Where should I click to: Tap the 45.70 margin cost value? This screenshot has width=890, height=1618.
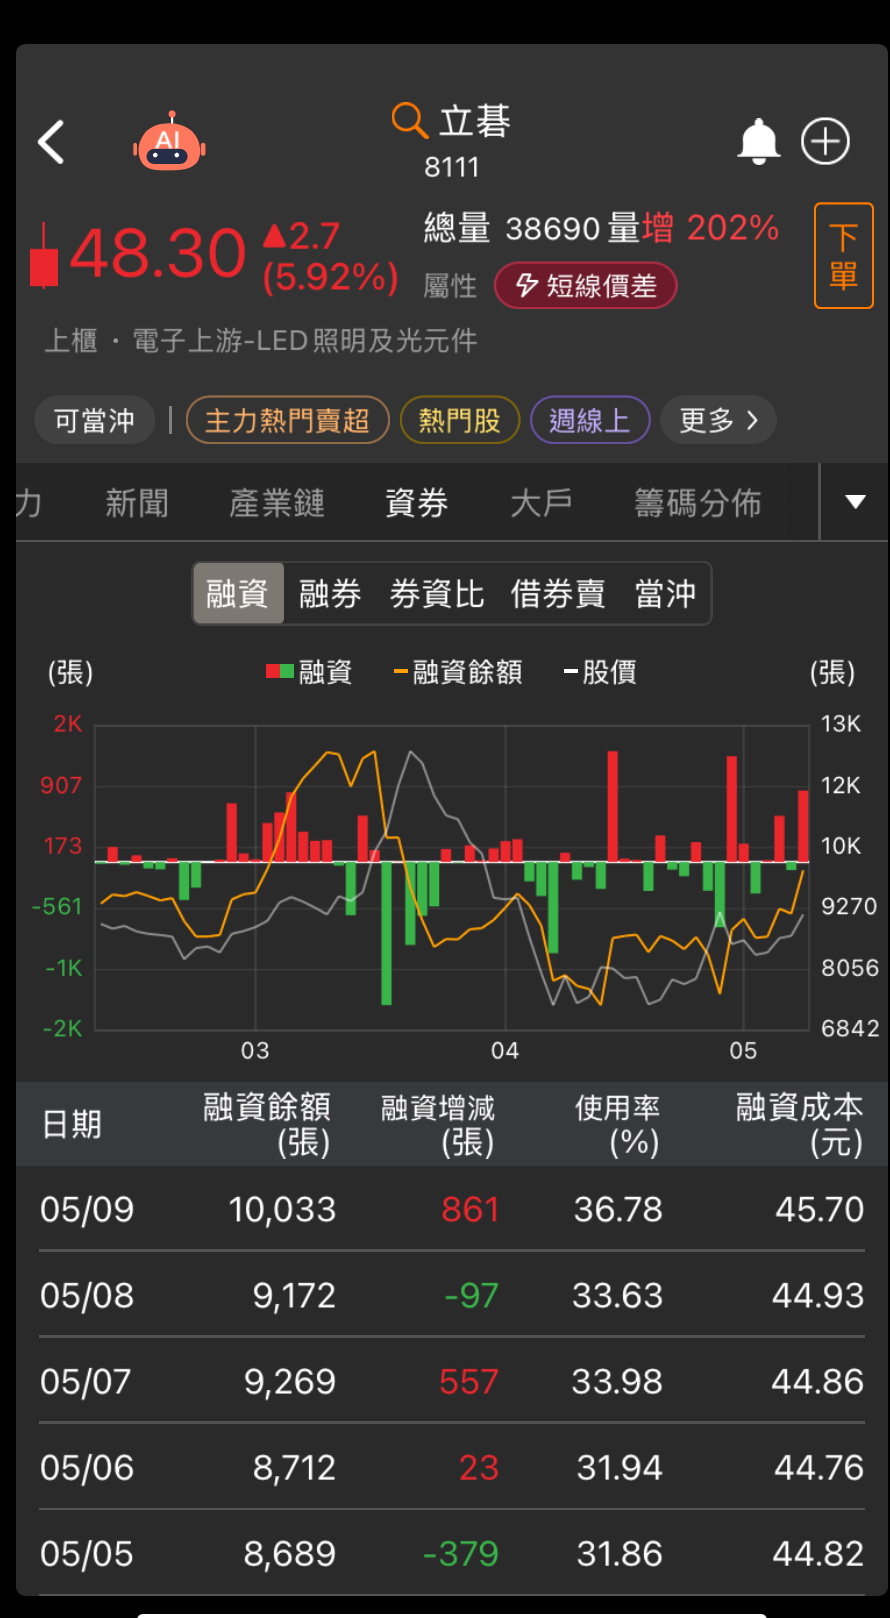pos(820,1209)
